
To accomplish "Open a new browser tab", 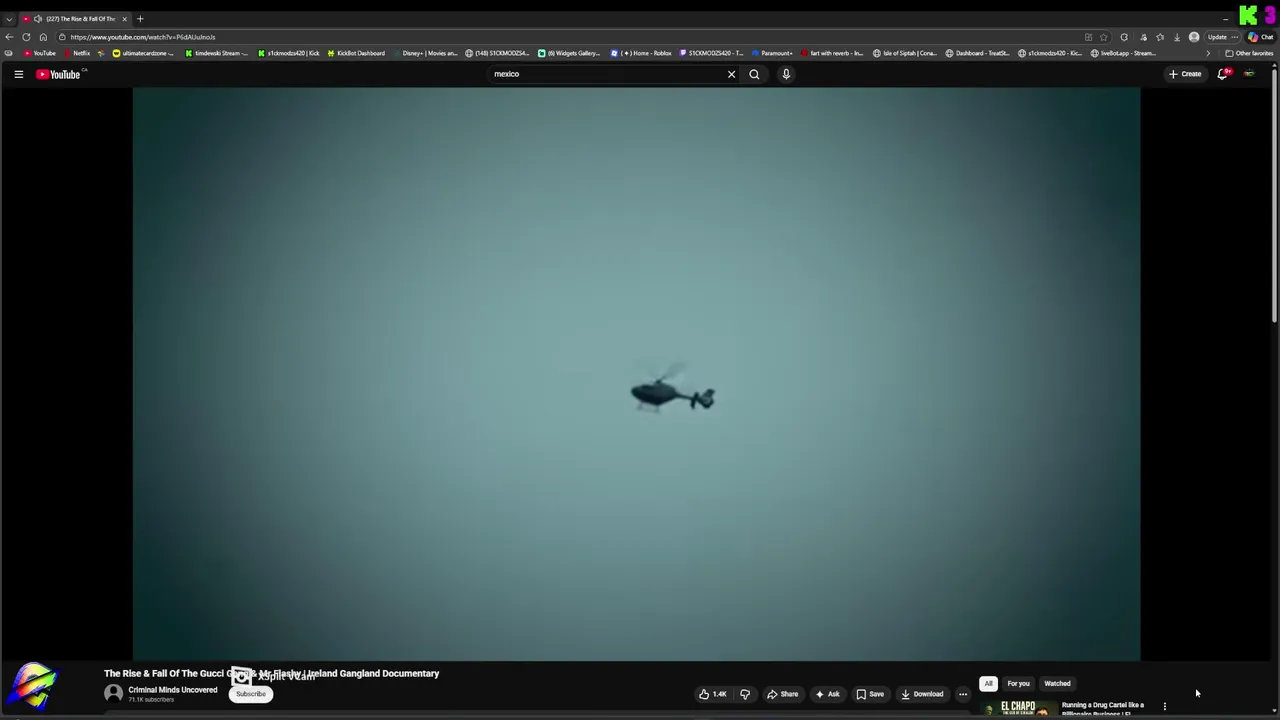I will pos(140,19).
